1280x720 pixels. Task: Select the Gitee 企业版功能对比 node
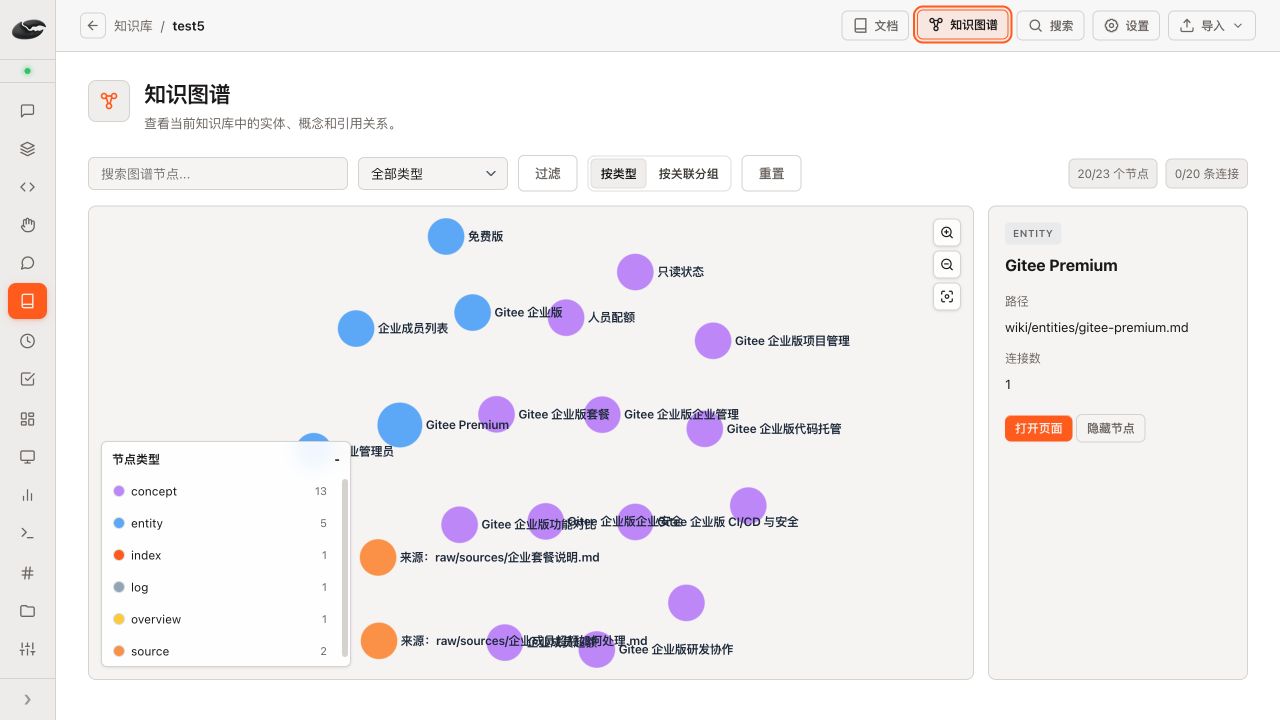coord(460,525)
